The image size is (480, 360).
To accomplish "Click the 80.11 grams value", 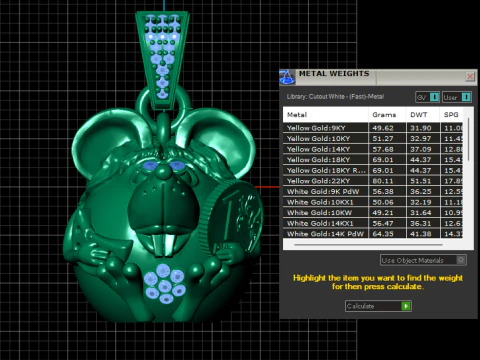I will click(x=383, y=181).
